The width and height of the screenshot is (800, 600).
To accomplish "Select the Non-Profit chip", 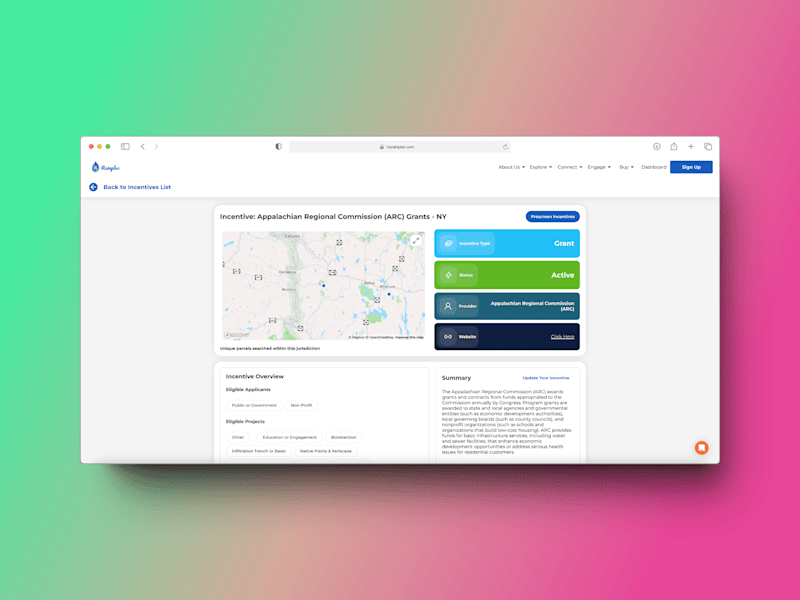I will 301,405.
